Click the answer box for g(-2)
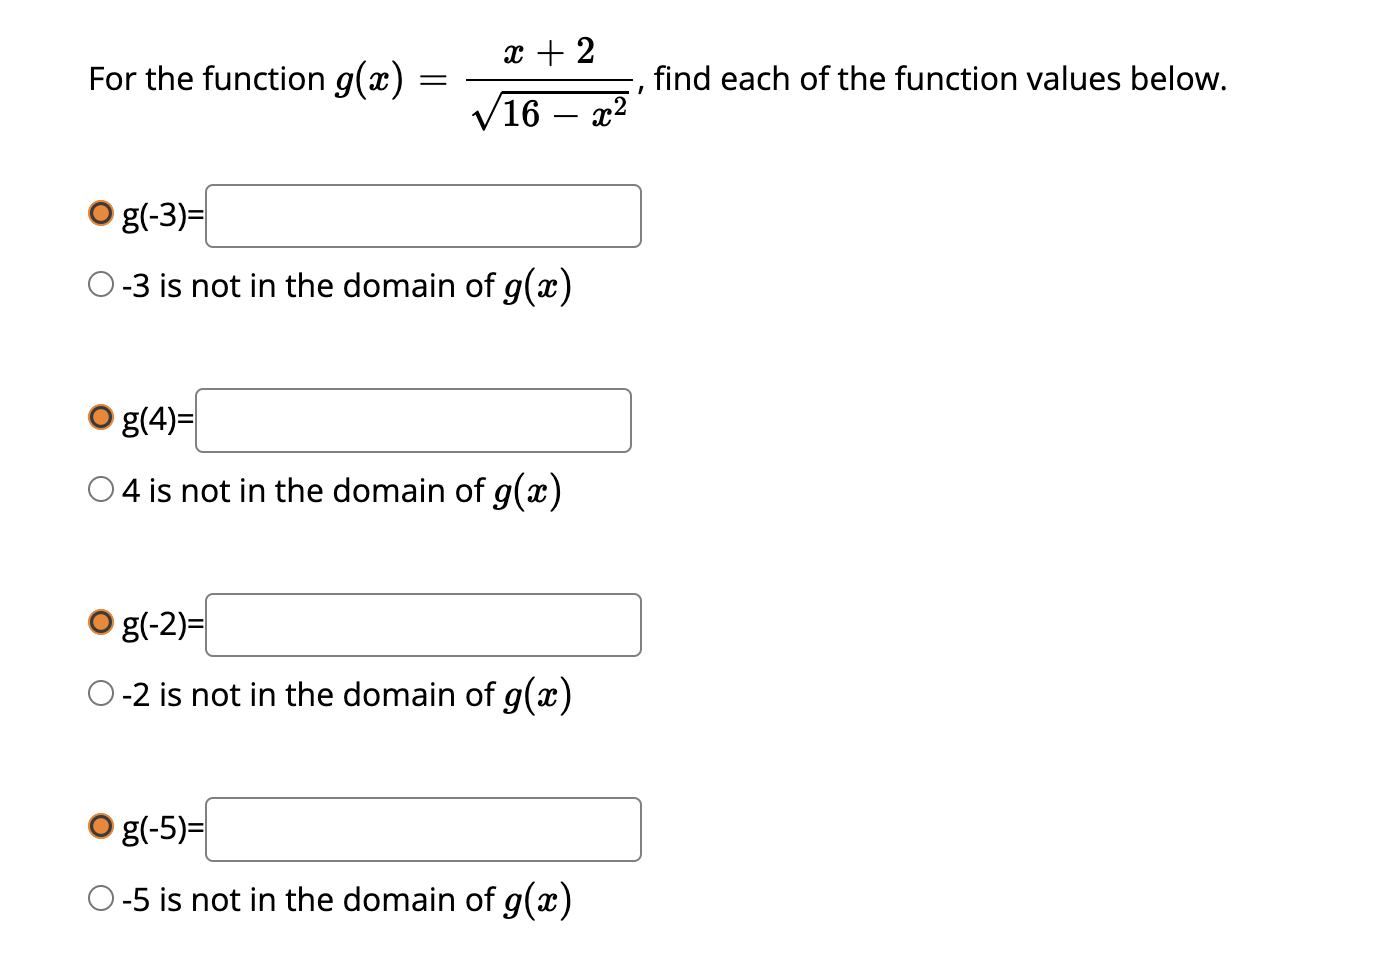This screenshot has width=1390, height=953. coord(422,624)
